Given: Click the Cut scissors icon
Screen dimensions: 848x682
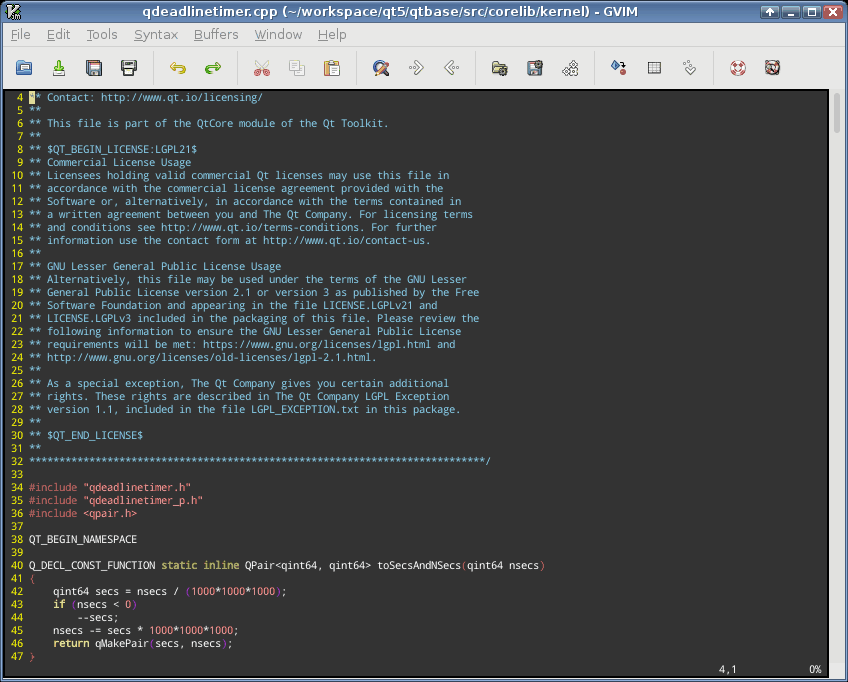Looking at the screenshot, I should coord(262,68).
